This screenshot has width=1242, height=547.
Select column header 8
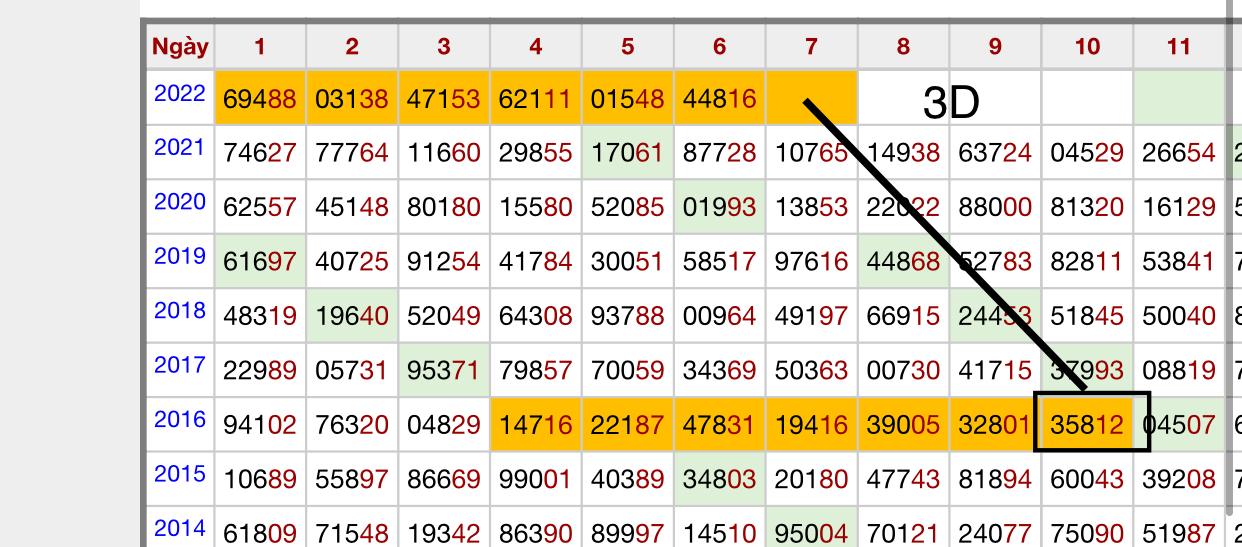[x=904, y=46]
